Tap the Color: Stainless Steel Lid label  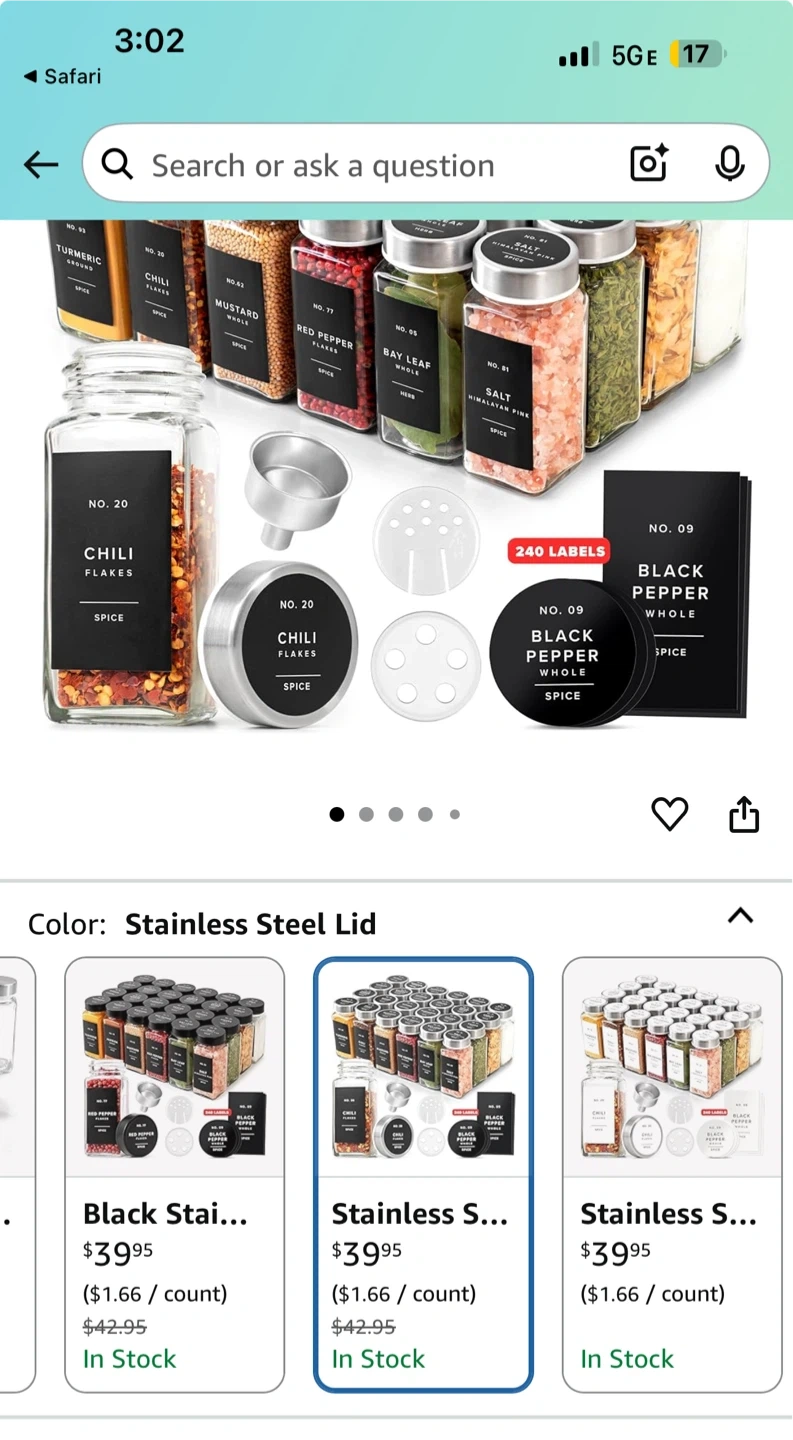[x=202, y=924]
